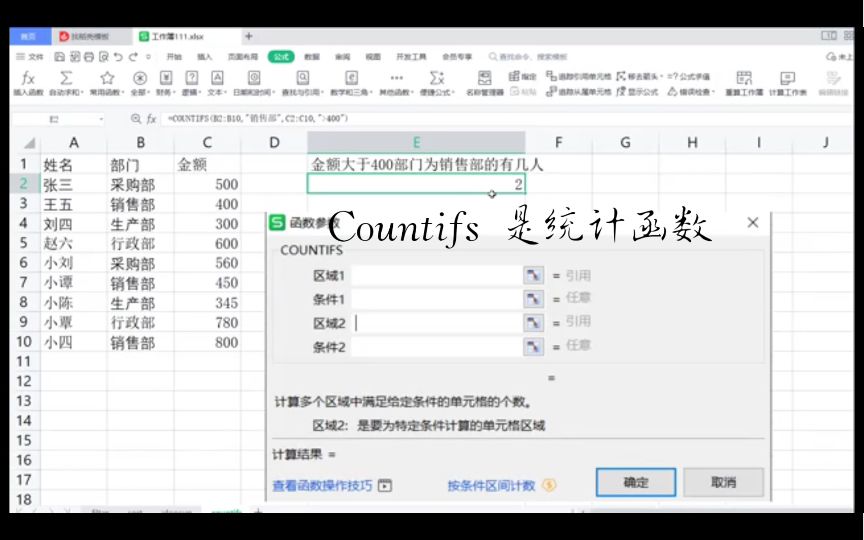Click the range selector icon for 区域2
The width and height of the screenshot is (864, 540).
click(533, 323)
